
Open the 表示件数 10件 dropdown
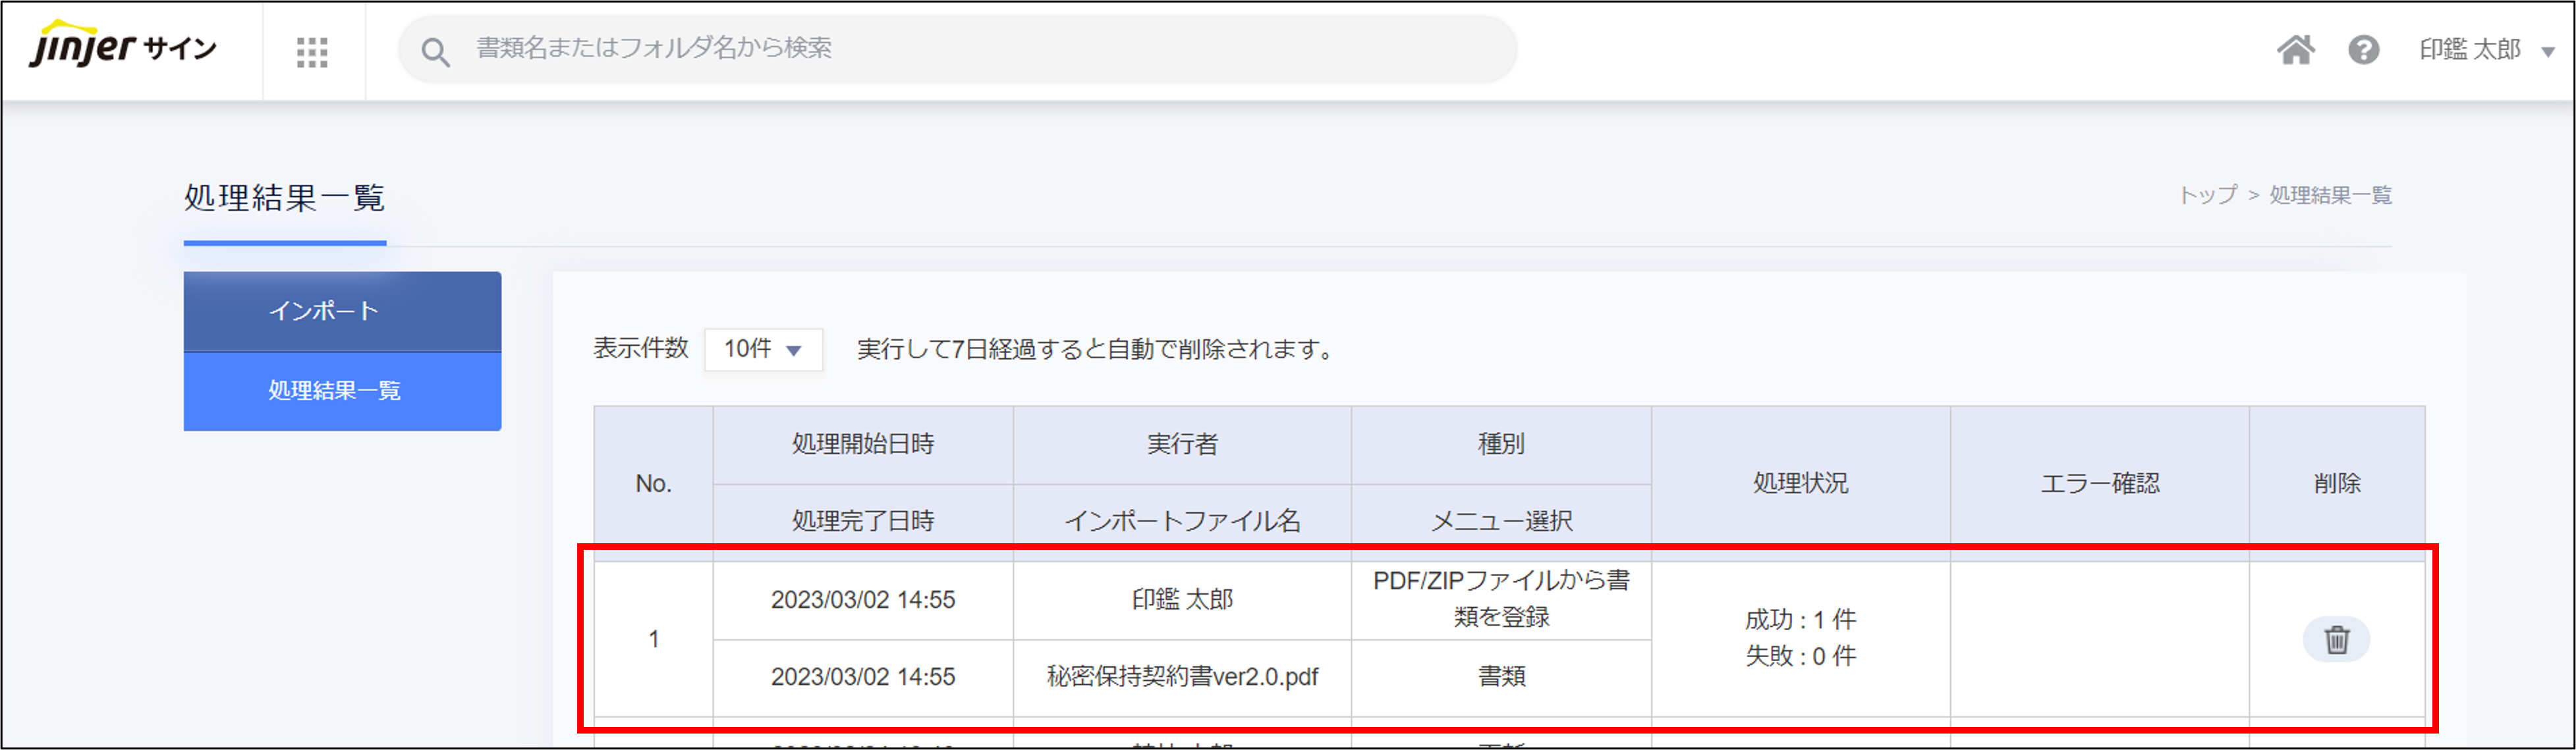763,349
